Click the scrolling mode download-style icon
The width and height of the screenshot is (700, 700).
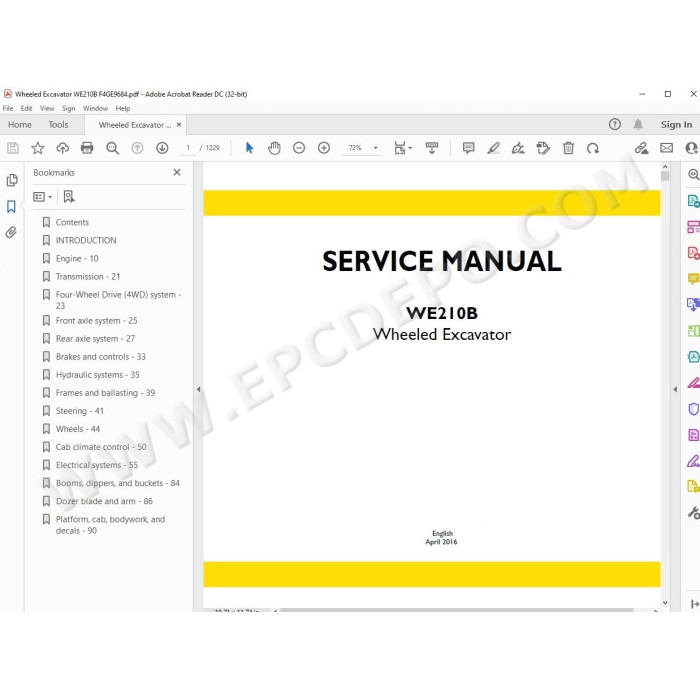[432, 148]
